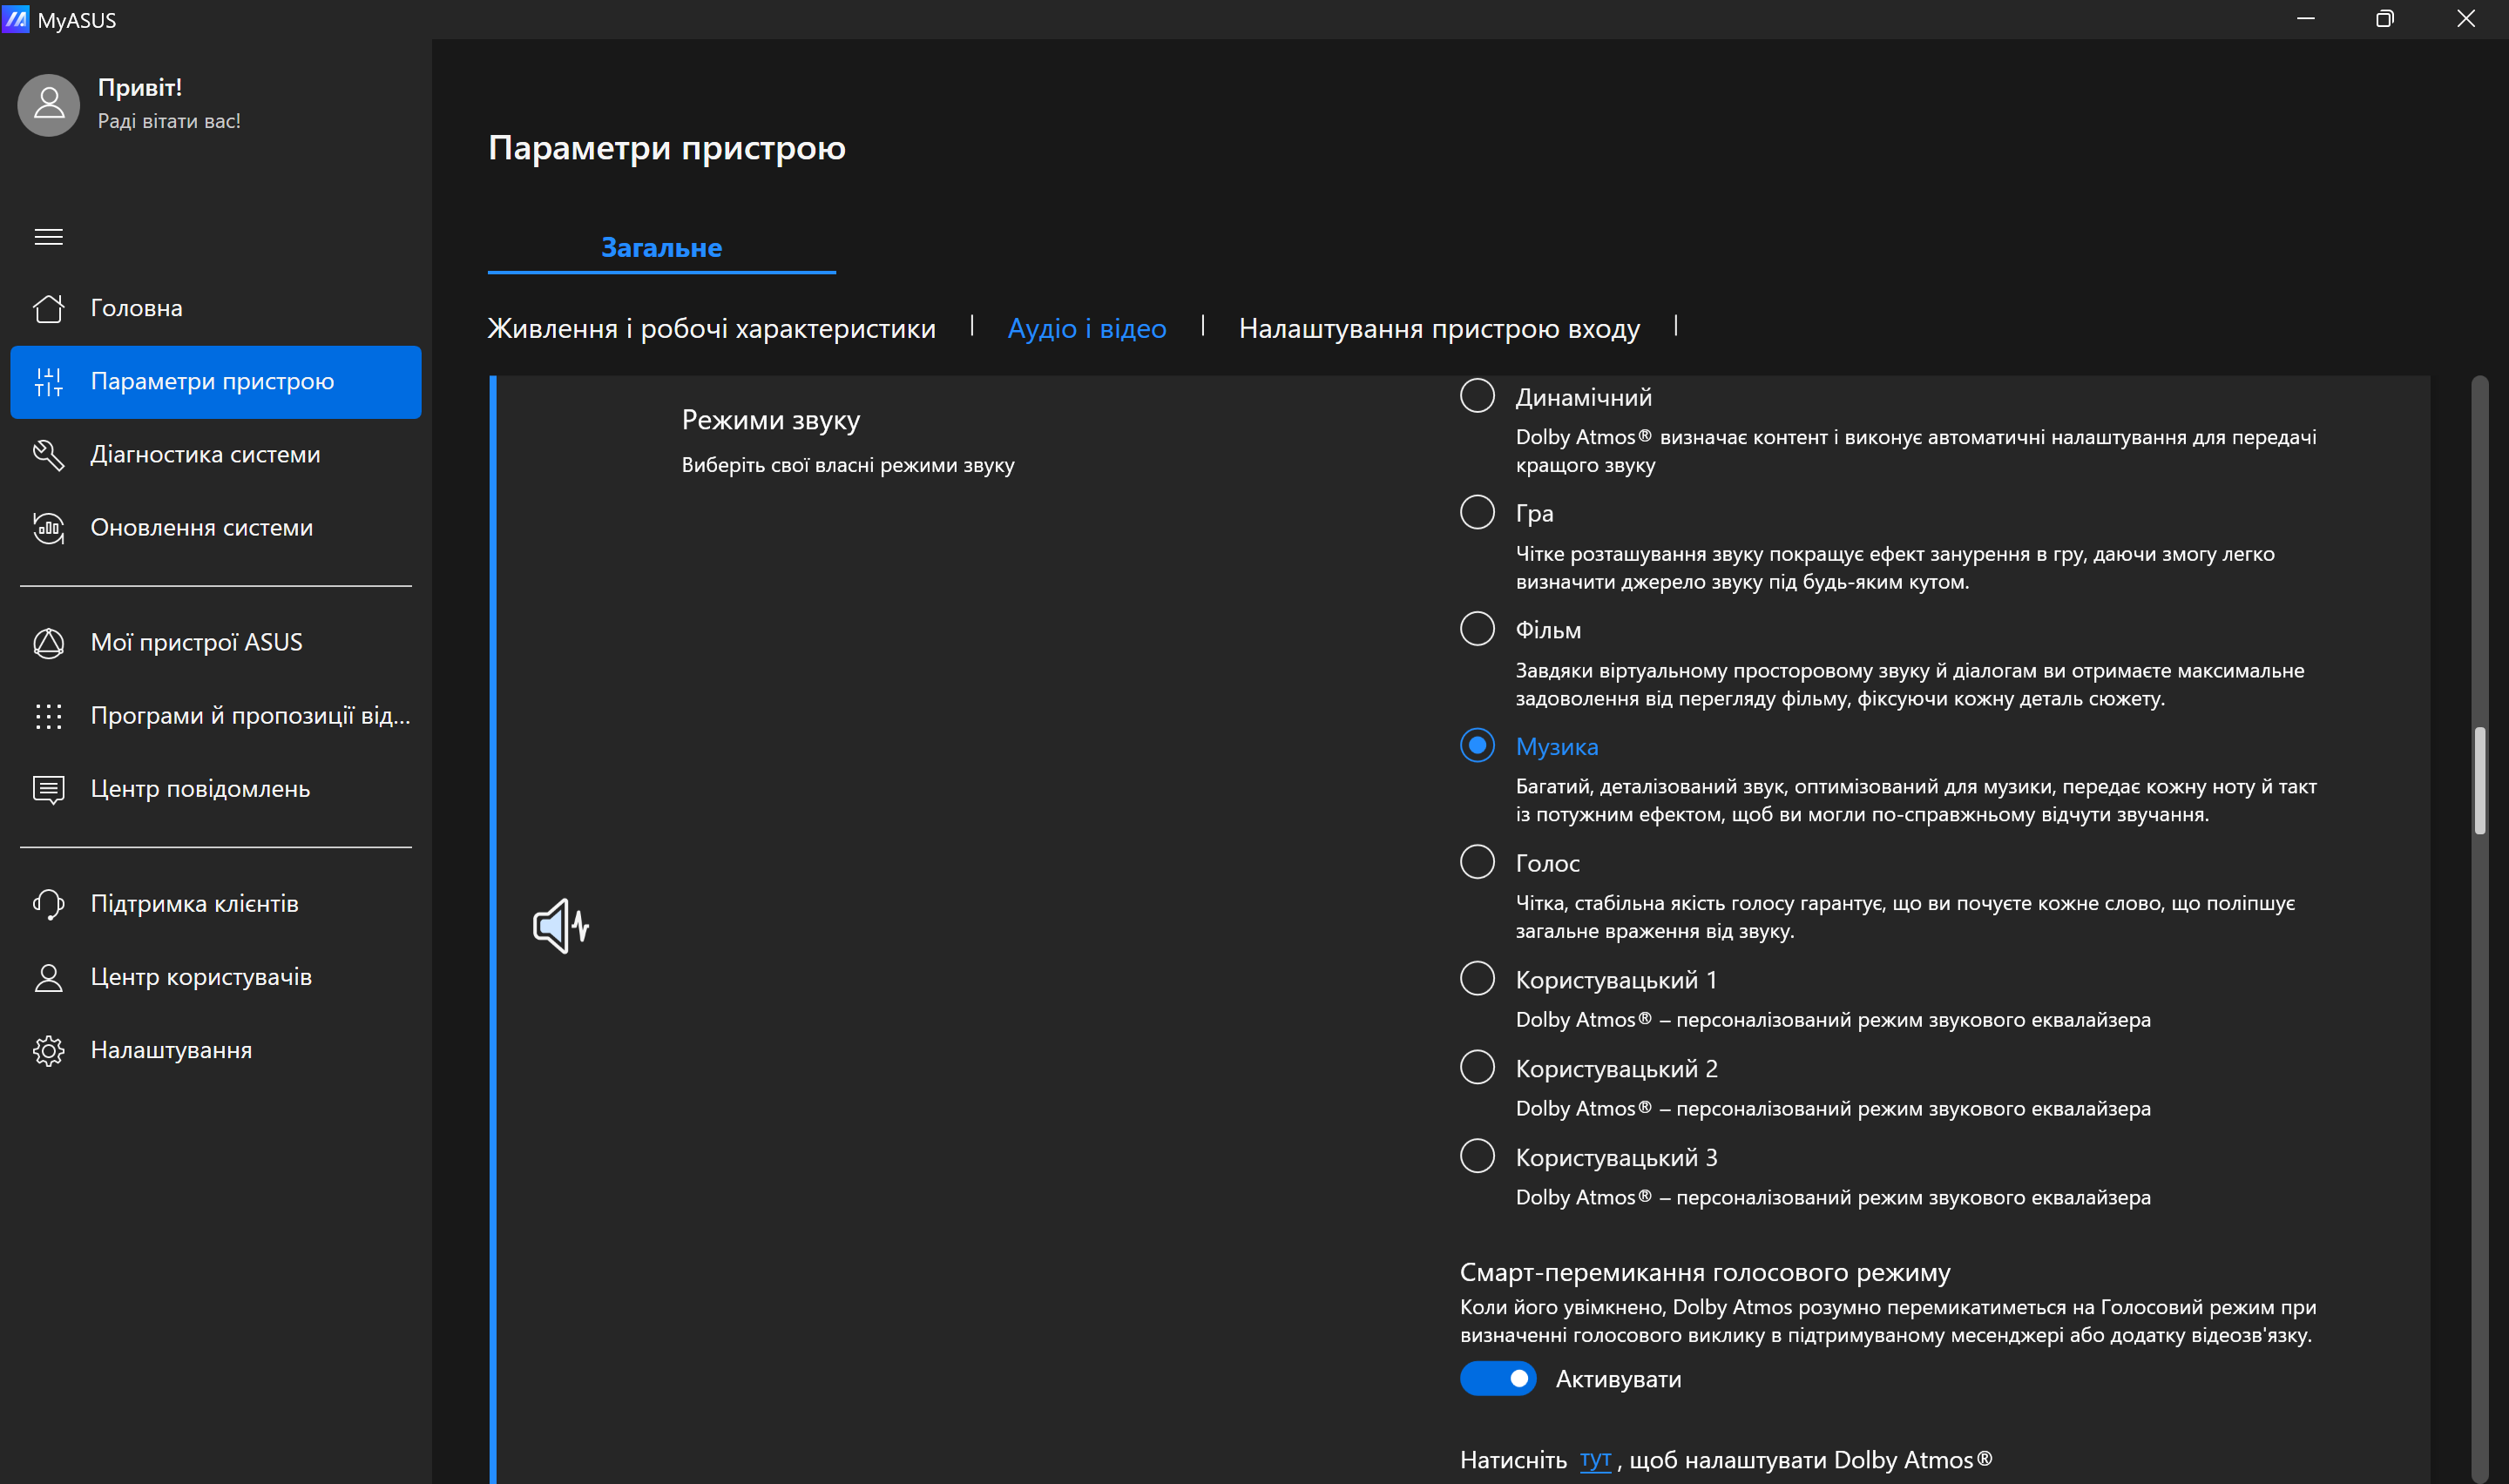Screen dimensions: 2509x1484
Task: Open Центр повідомлень message icon
Action: pyautogui.click(x=48, y=789)
